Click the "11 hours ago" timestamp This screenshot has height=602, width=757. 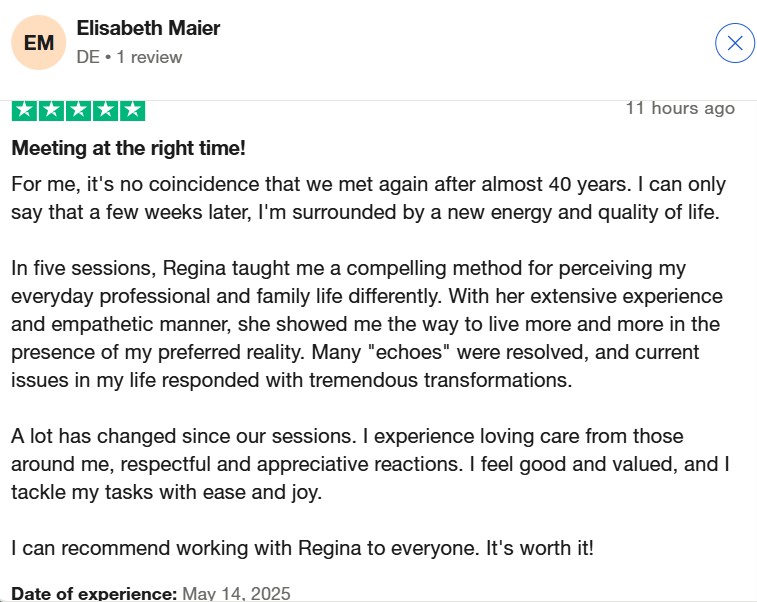click(x=680, y=108)
